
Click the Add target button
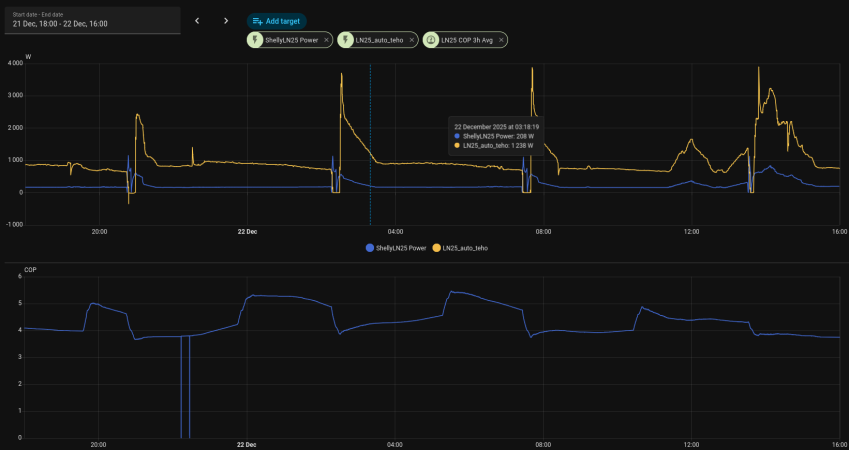click(277, 20)
